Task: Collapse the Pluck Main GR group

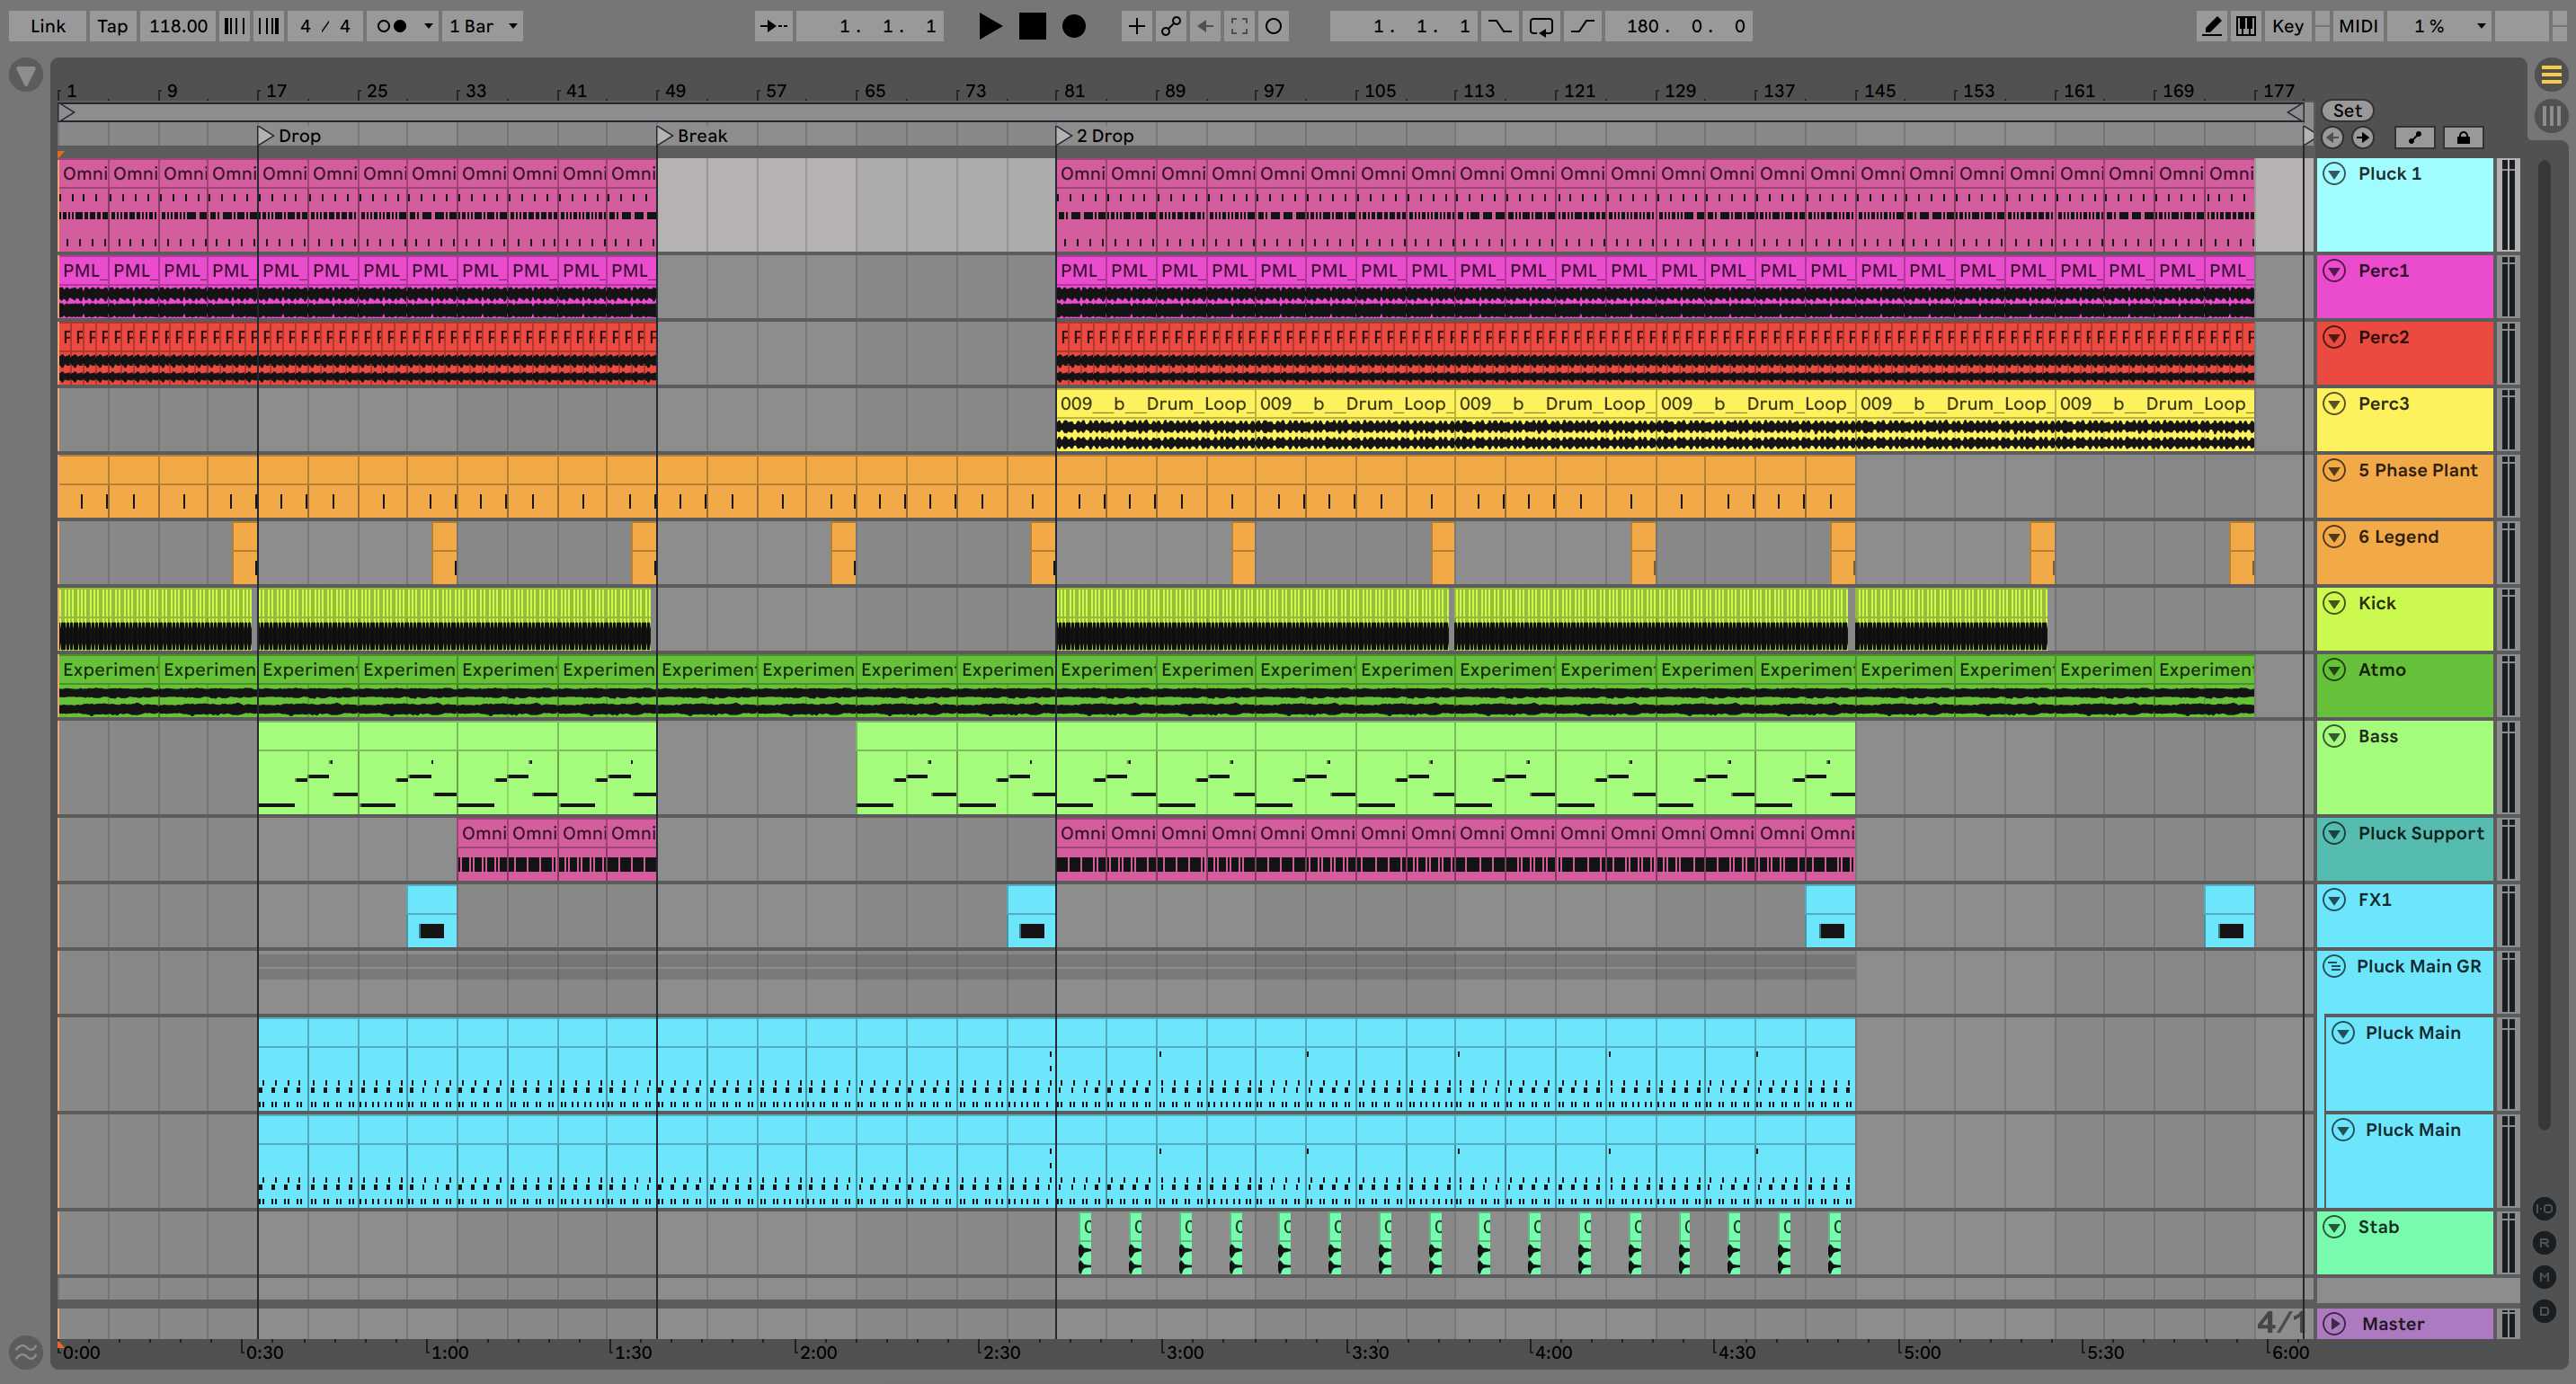Action: 2334,967
